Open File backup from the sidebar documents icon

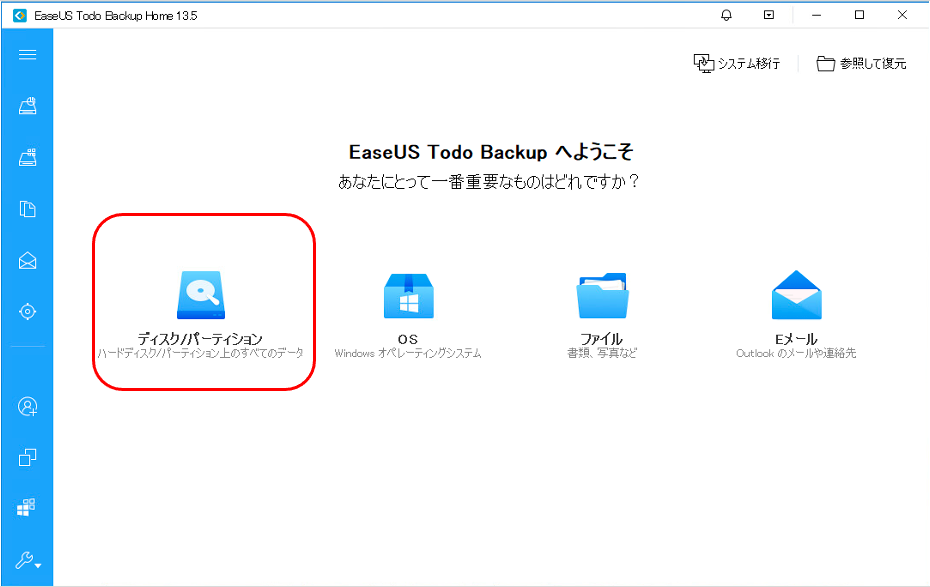pyautogui.click(x=27, y=209)
